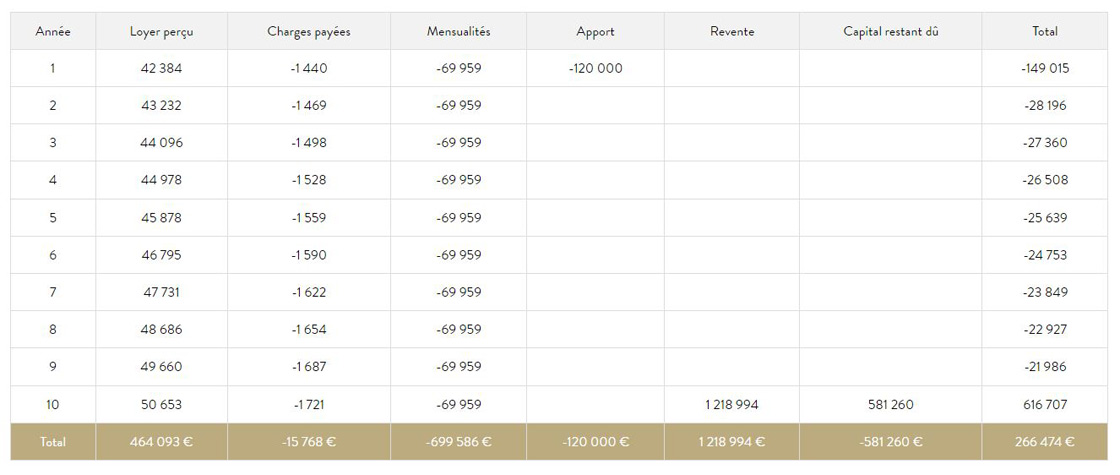Screen dimensions: 1120x475
Task: Click the Année column header
Action: point(53,32)
